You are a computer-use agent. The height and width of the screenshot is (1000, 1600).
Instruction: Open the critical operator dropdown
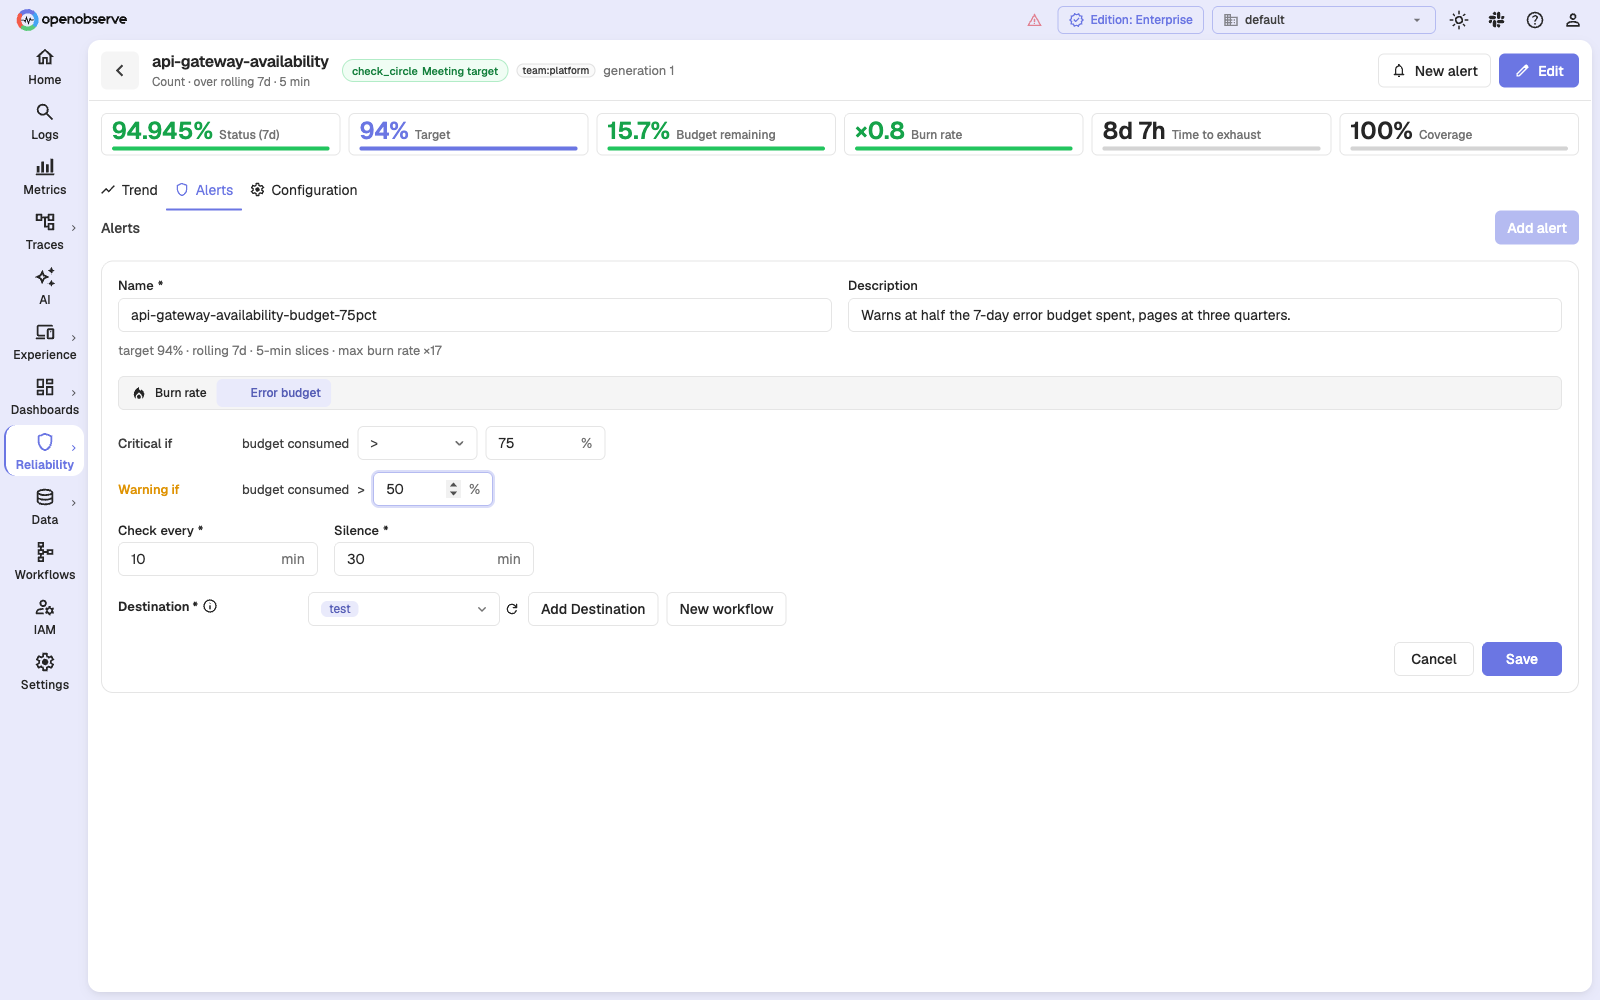417,443
